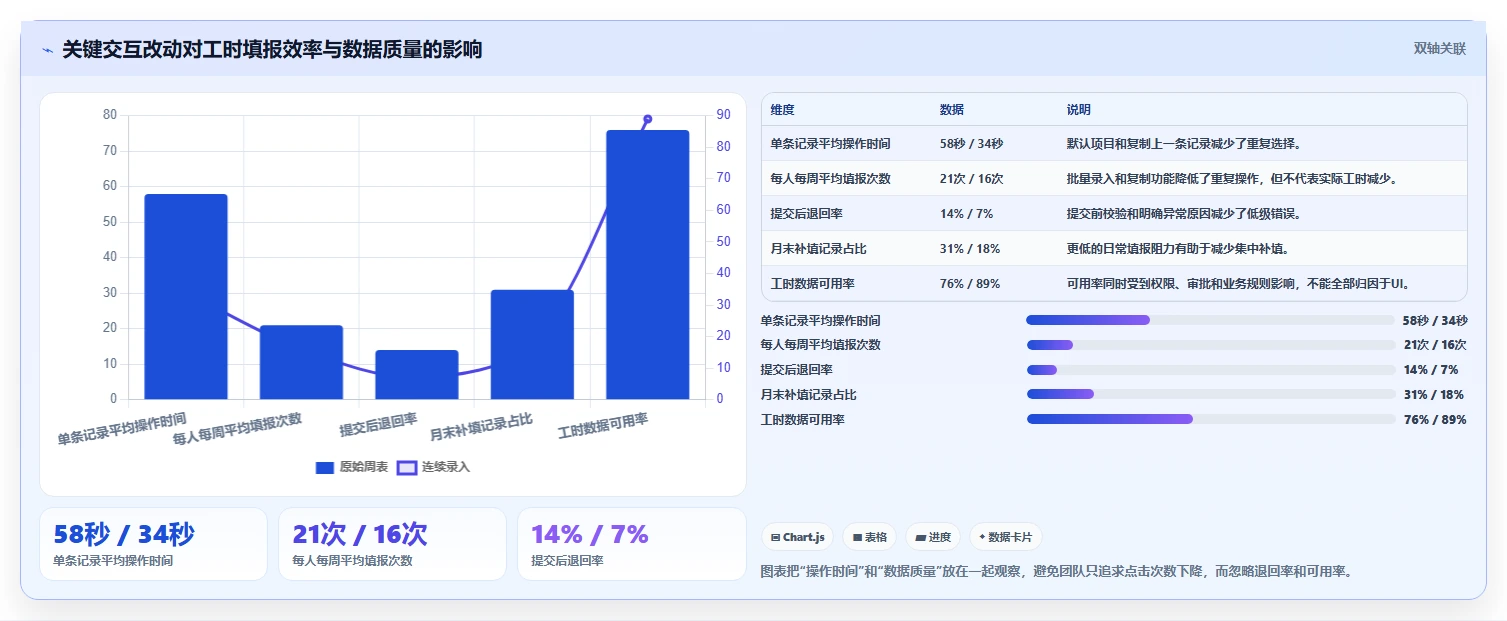The height and width of the screenshot is (621, 1507).
Task: Click the 进度 tag chip
Action: (x=933, y=537)
